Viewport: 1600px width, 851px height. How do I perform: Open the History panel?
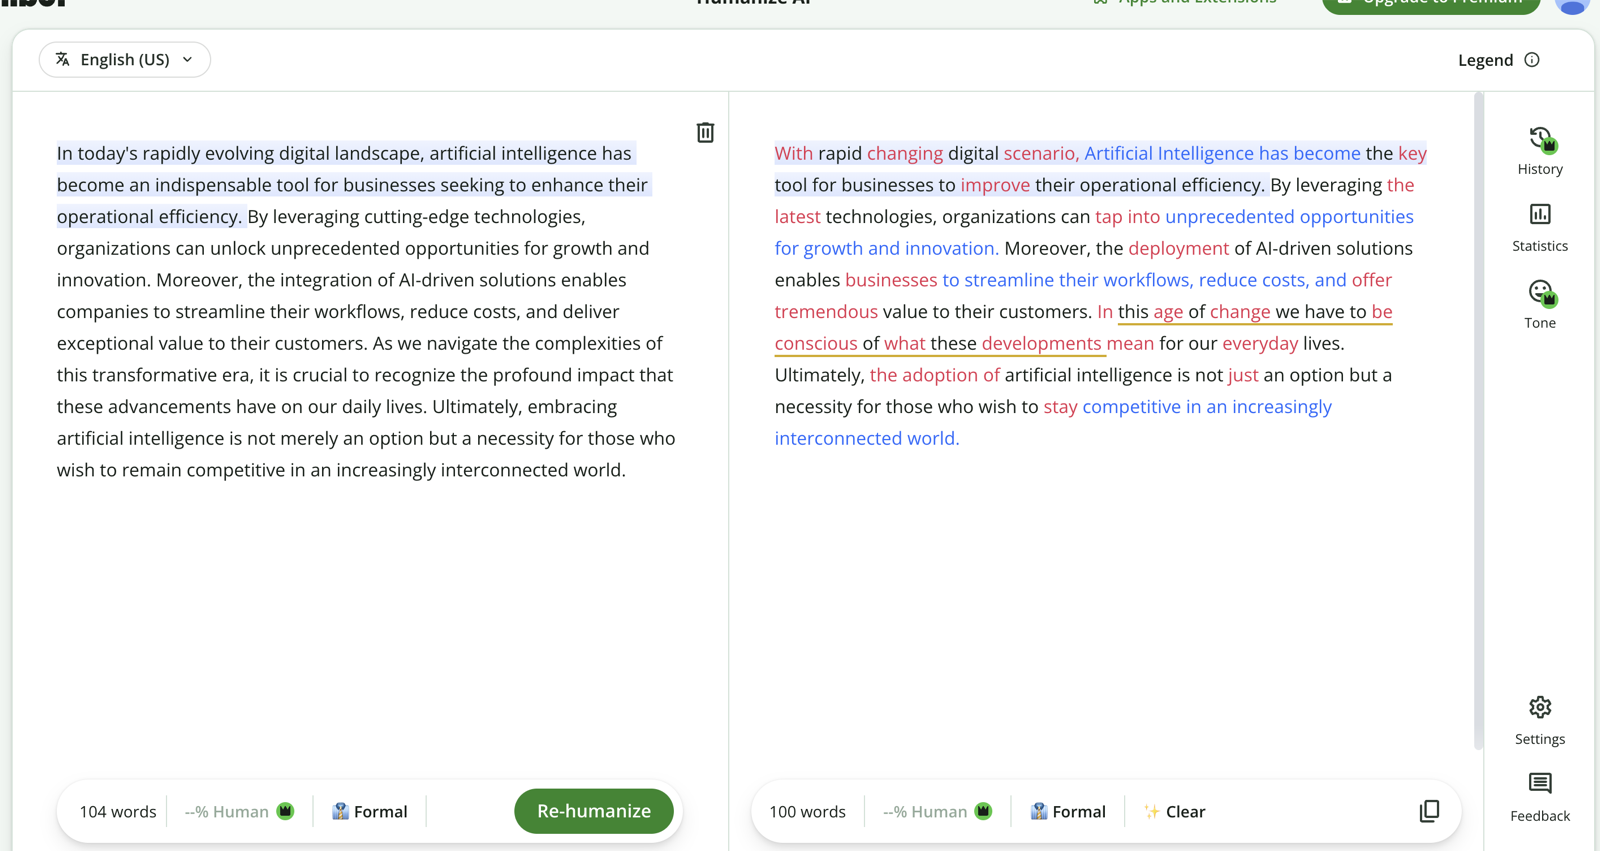pyautogui.click(x=1540, y=151)
